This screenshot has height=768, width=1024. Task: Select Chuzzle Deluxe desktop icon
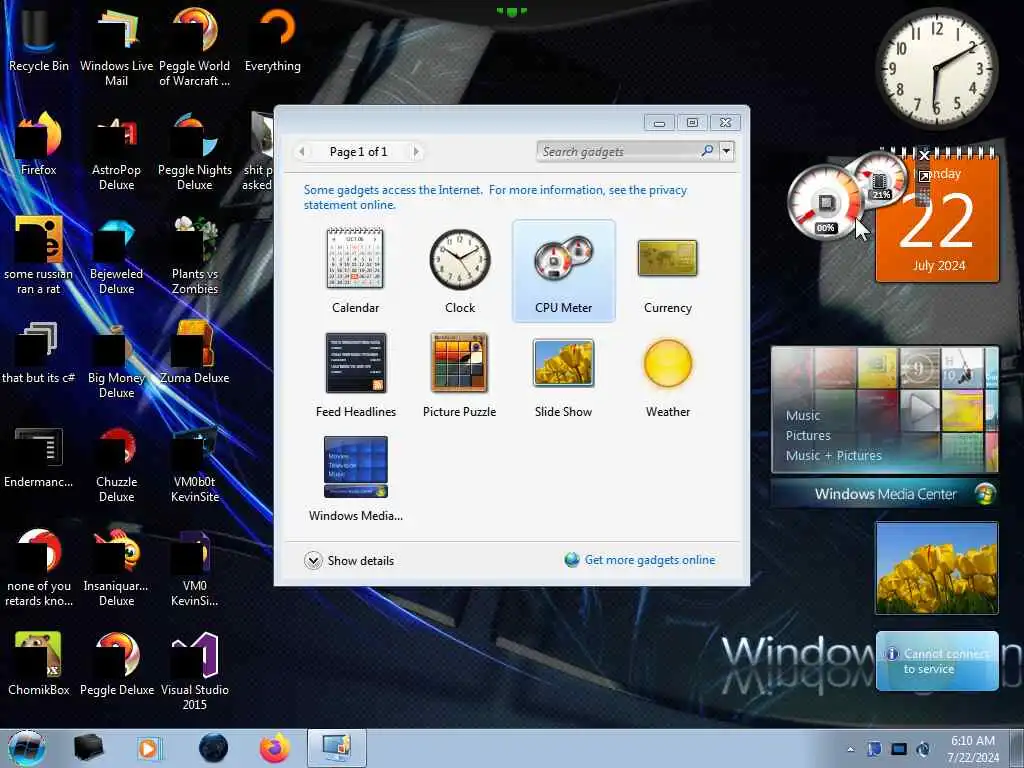pyautogui.click(x=116, y=463)
